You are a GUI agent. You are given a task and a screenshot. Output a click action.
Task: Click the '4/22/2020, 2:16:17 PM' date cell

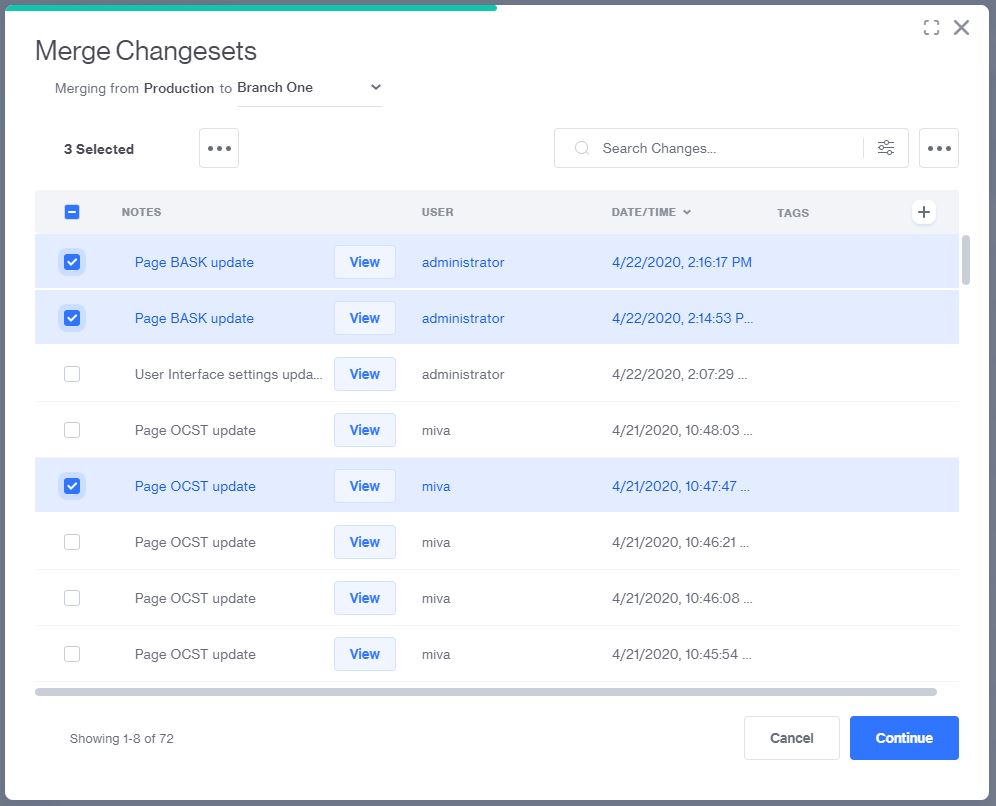(682, 262)
